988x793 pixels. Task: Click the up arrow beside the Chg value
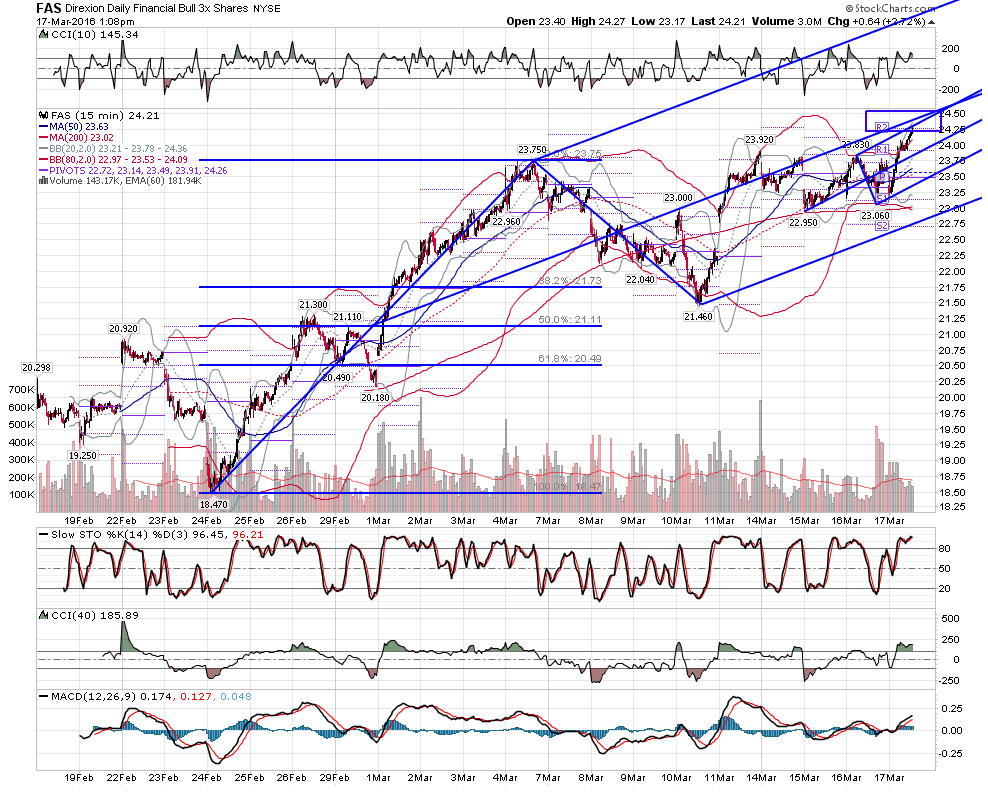(x=931, y=21)
